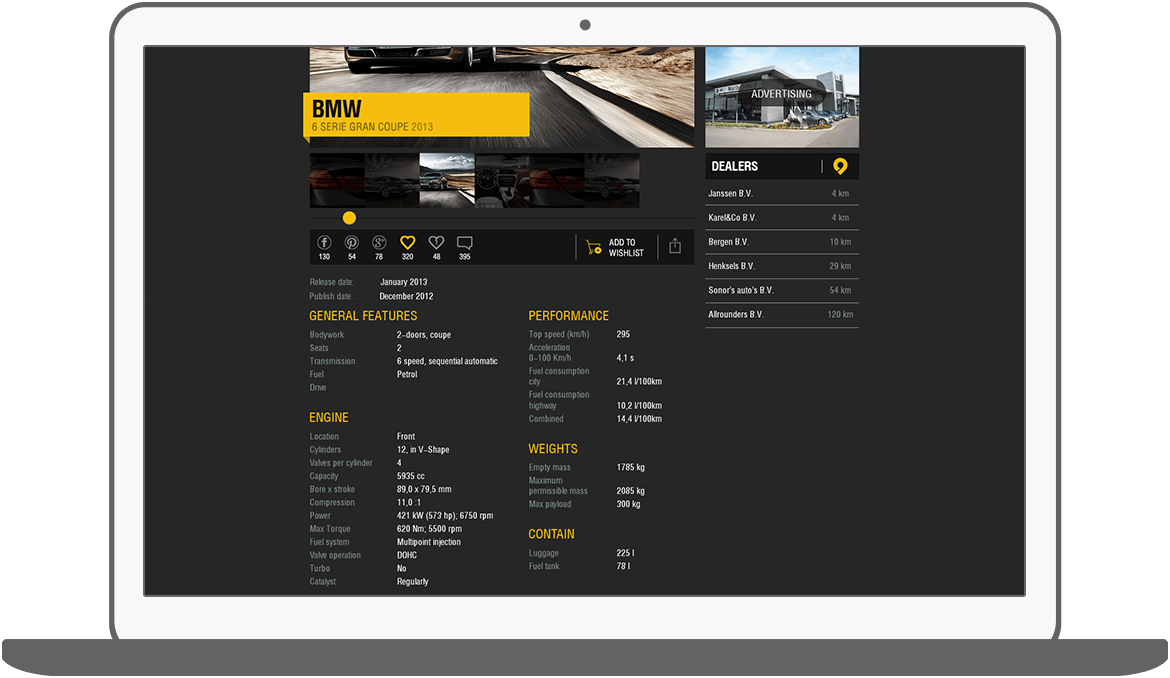Viewport: 1170px width, 678px height.
Task: Click the Engine section heading
Action: coord(329,418)
